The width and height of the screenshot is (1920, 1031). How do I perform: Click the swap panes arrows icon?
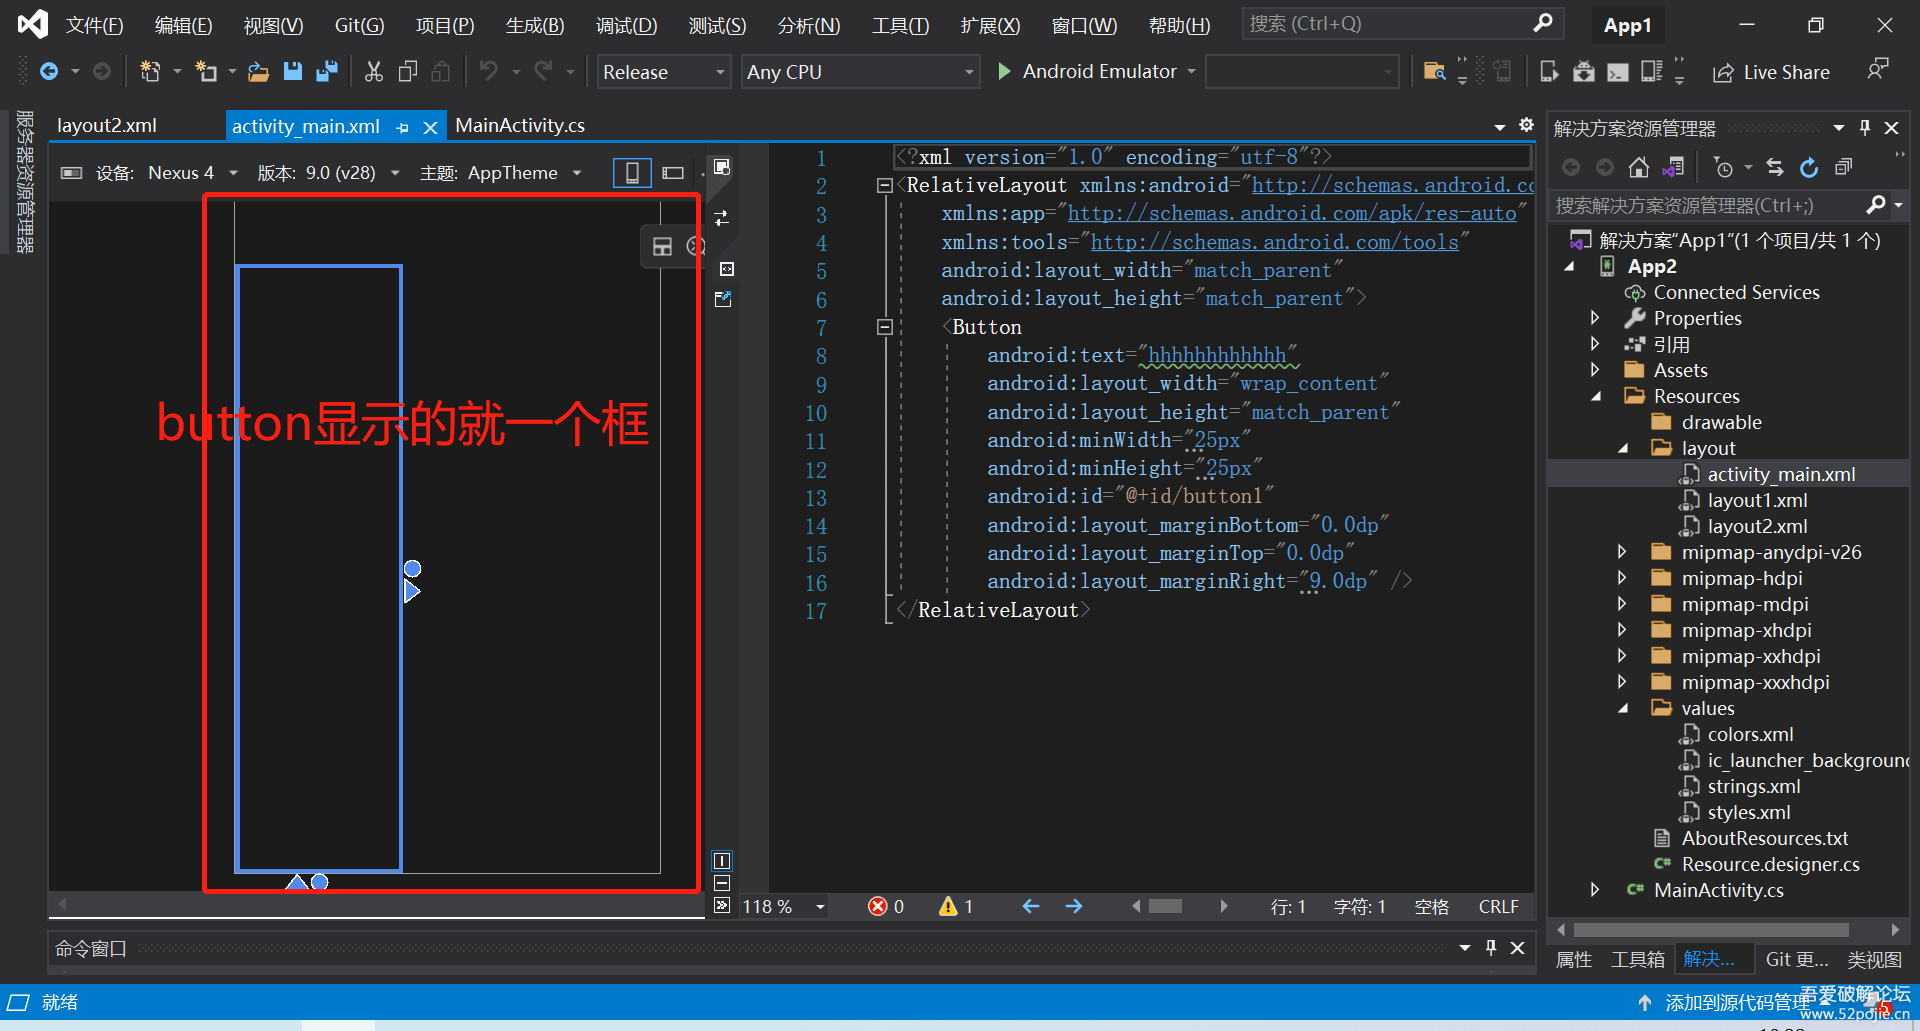[722, 218]
